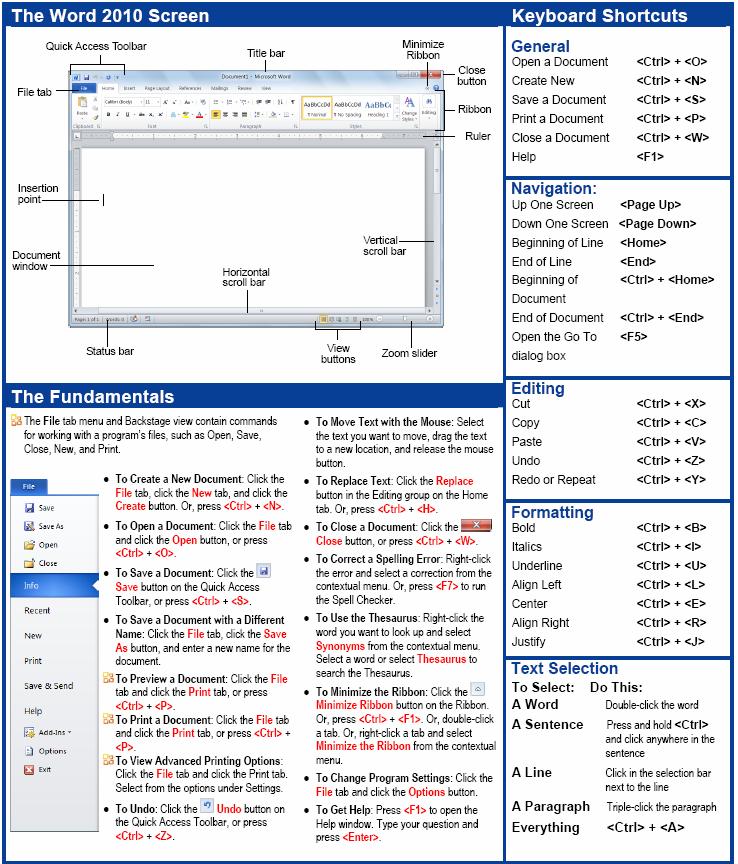Click the Change Styles icon
738x864 pixels.
tap(410, 108)
